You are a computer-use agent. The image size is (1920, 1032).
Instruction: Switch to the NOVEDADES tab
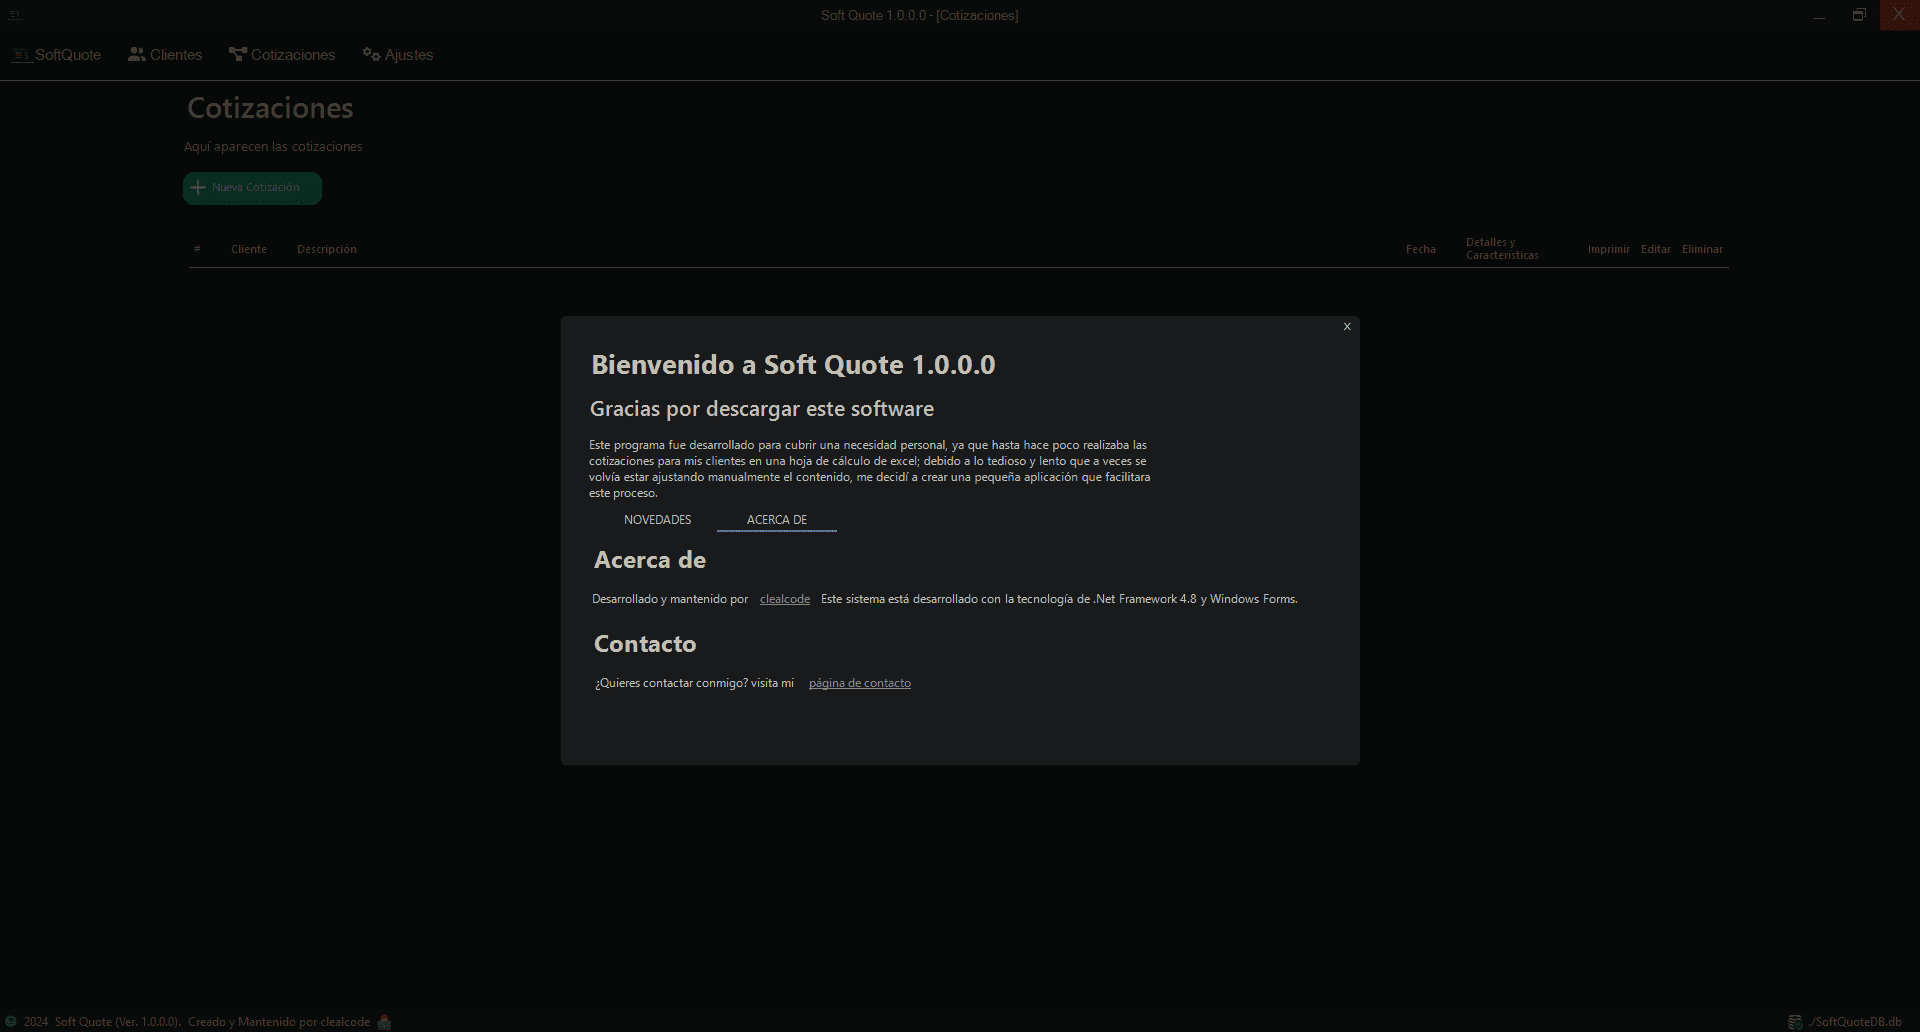(657, 520)
